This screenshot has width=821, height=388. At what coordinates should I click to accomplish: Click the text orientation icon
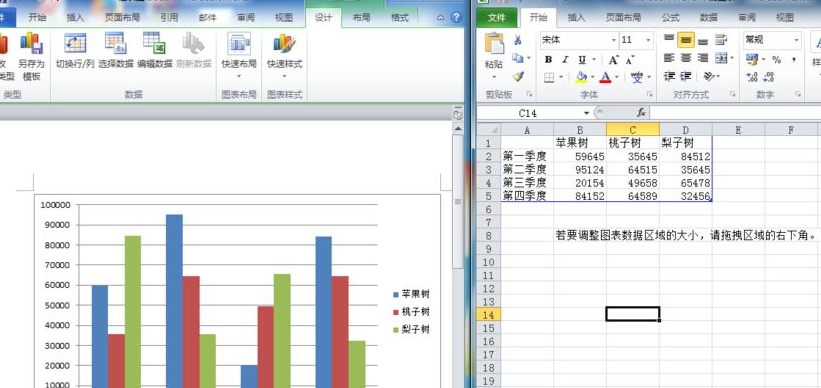point(708,76)
